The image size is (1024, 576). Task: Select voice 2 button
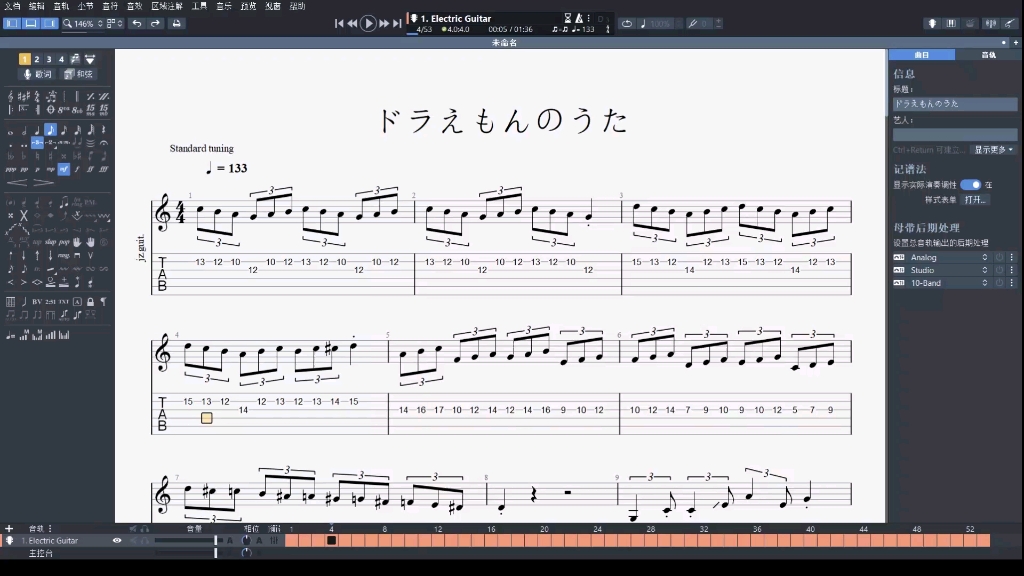pyautogui.click(x=37, y=59)
